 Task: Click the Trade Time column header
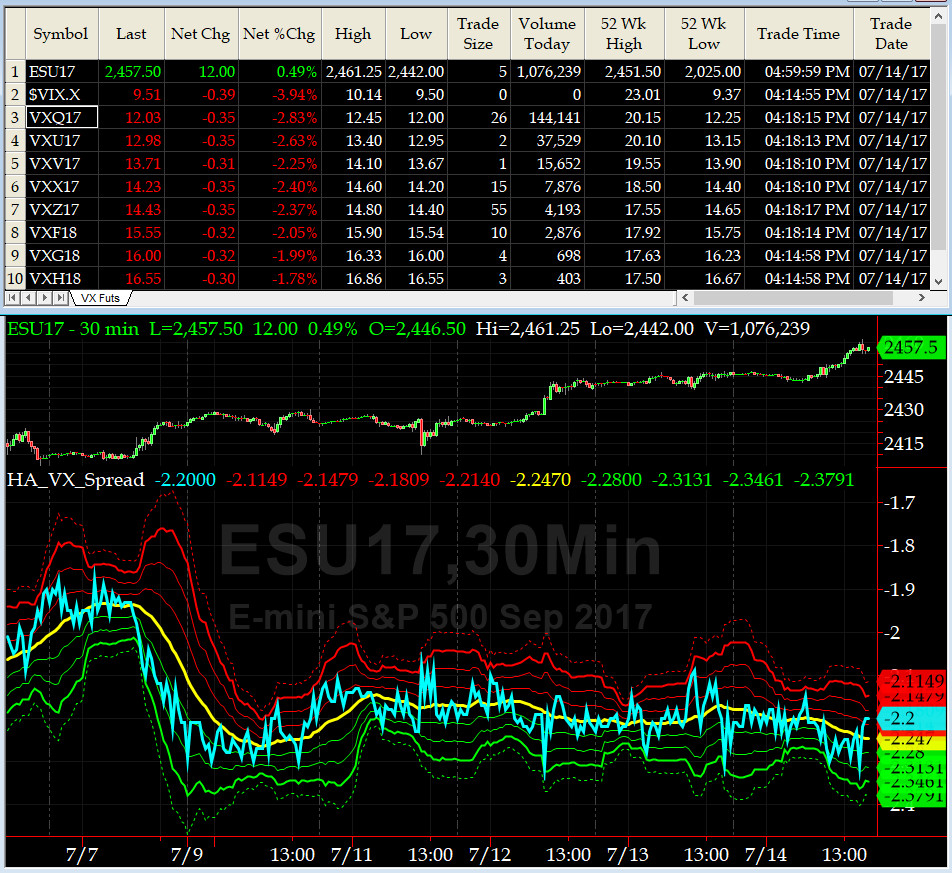point(799,34)
